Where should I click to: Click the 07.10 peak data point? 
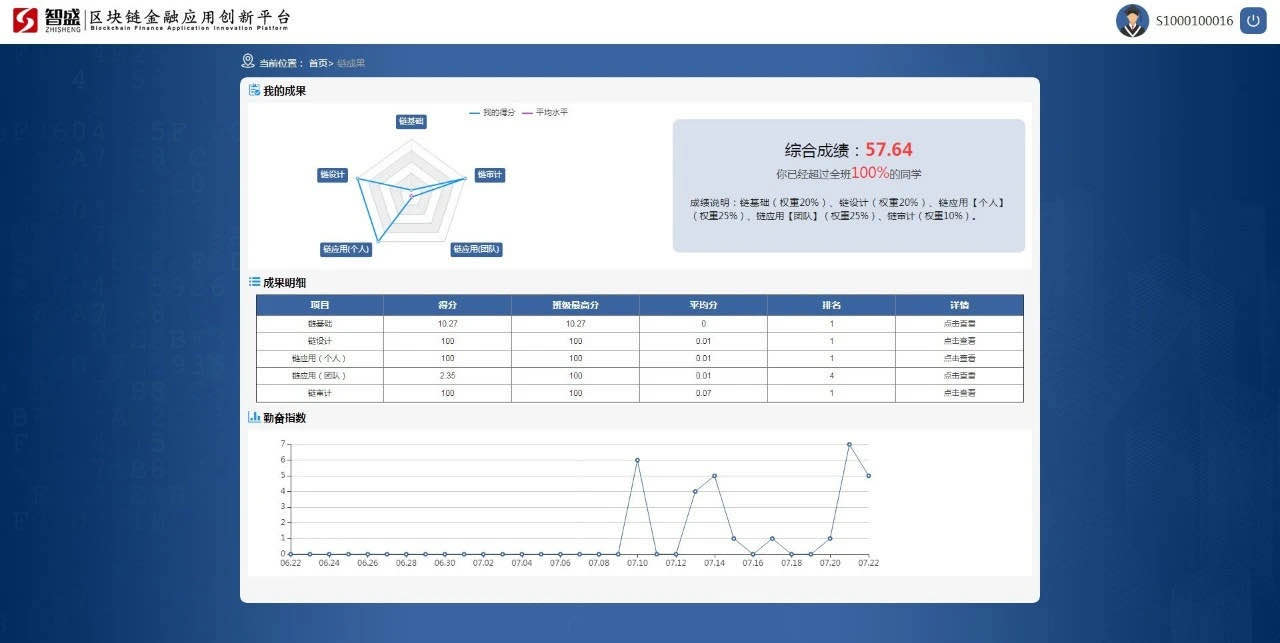point(637,460)
